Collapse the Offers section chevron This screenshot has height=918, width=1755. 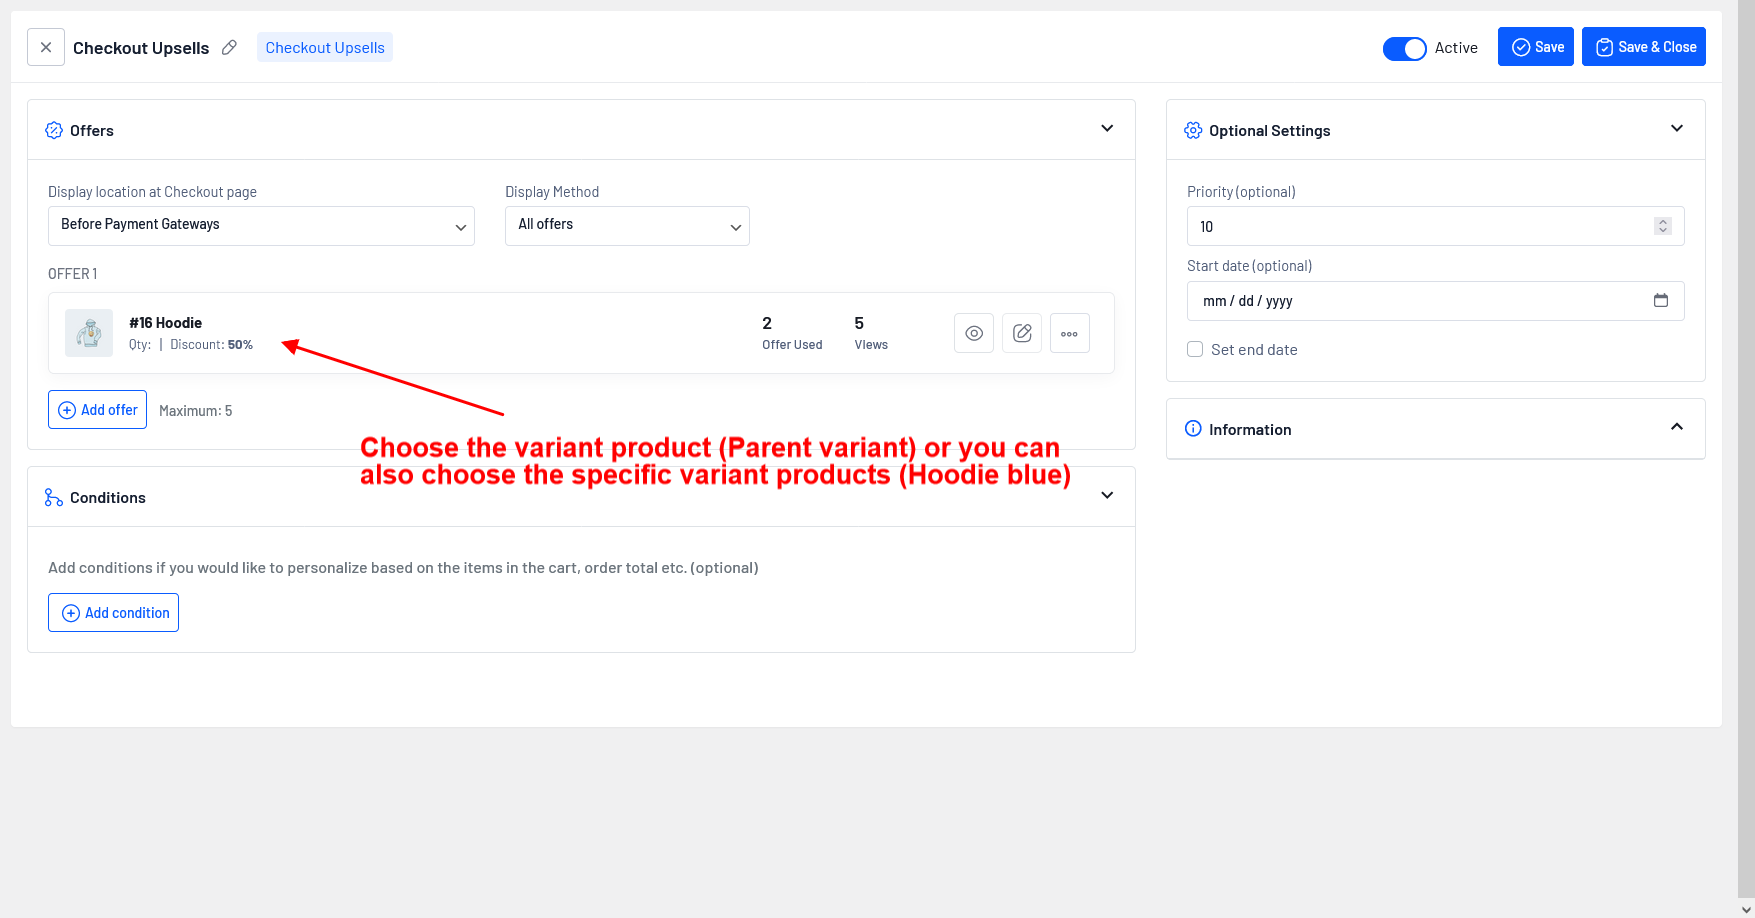point(1107,129)
